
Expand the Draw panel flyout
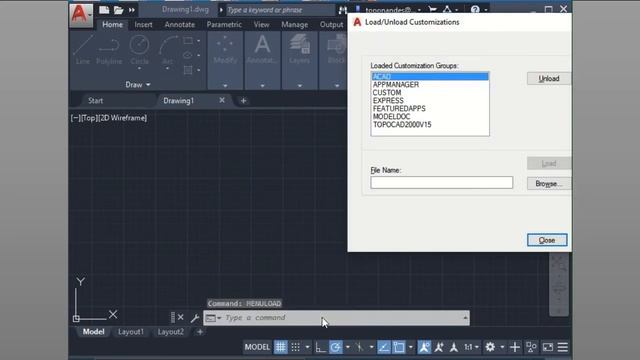[x=138, y=84]
